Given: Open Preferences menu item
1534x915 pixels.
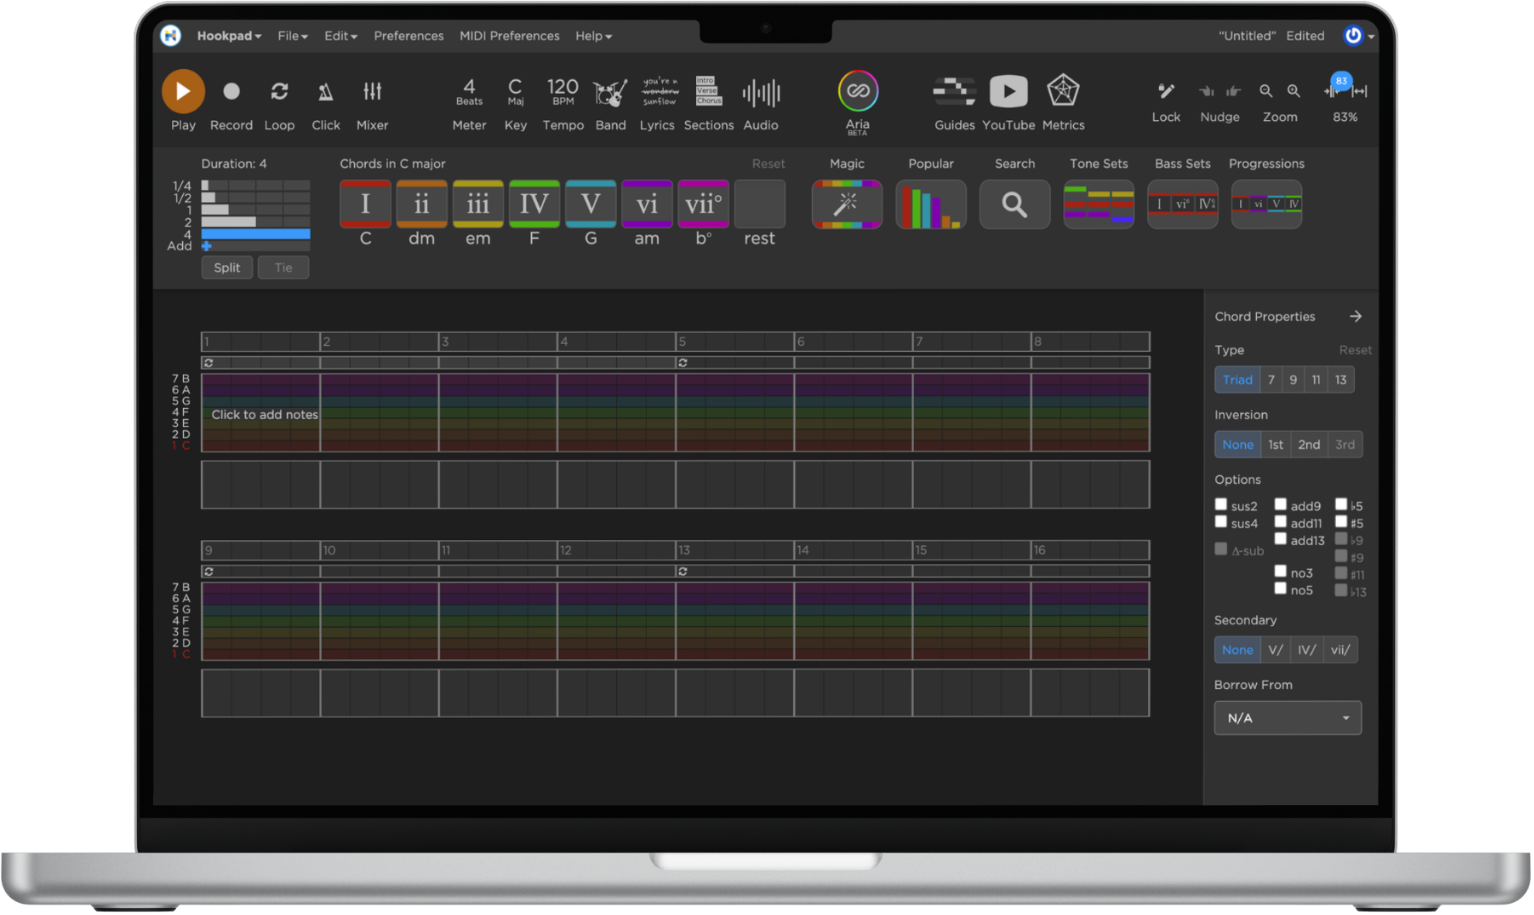Looking at the screenshot, I should pos(409,36).
